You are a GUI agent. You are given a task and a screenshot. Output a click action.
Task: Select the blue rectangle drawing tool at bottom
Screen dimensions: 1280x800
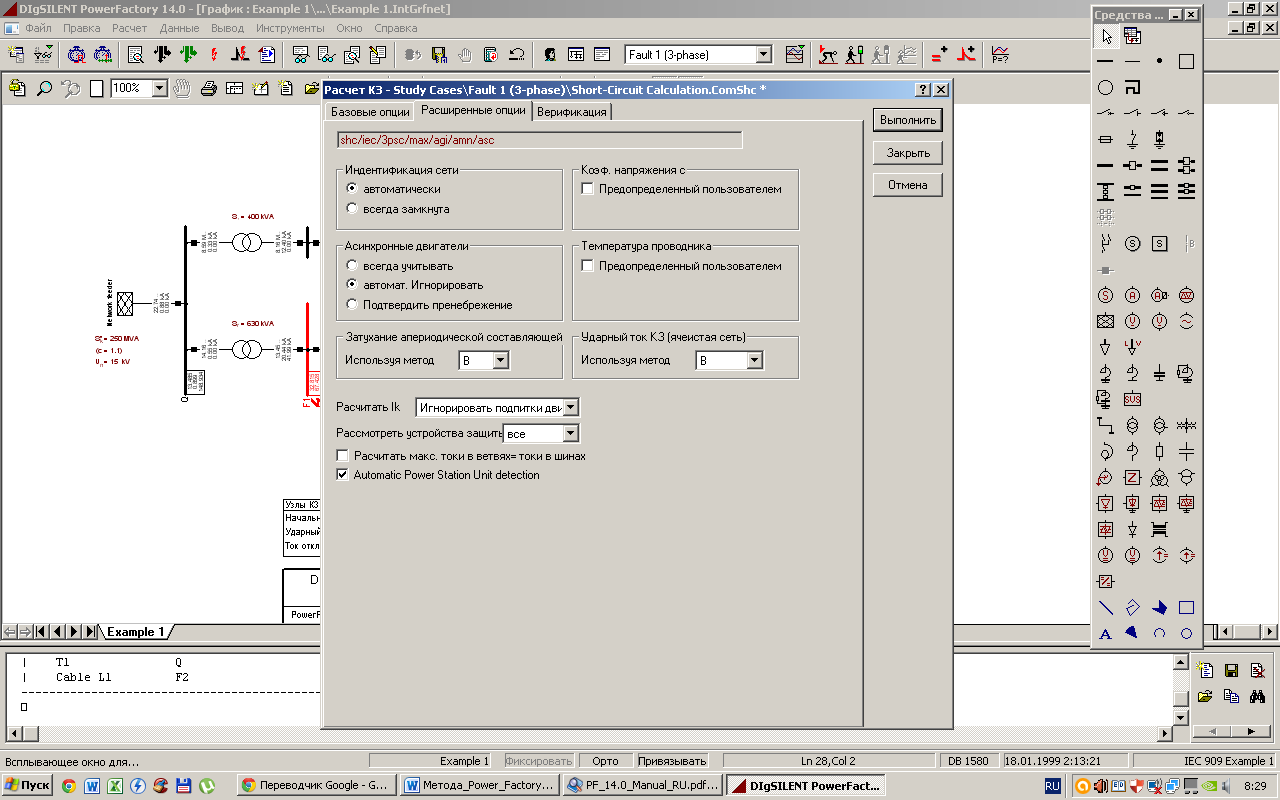click(1186, 607)
